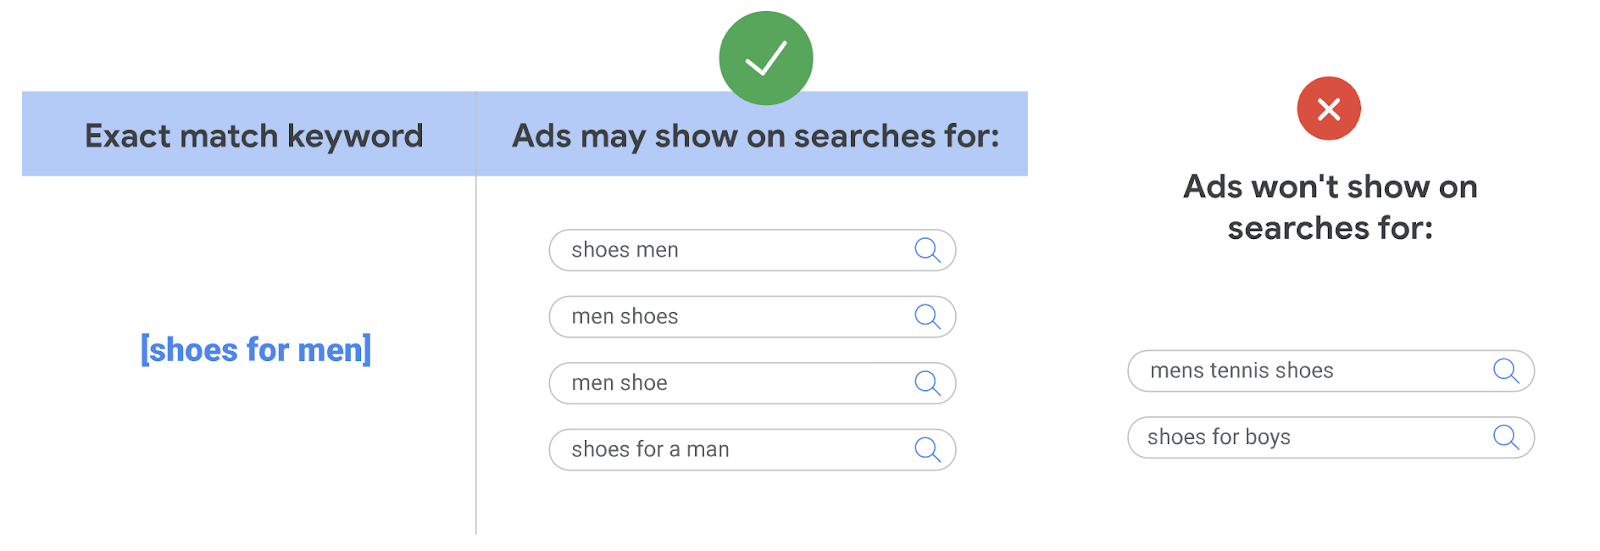This screenshot has width=1600, height=551.
Task: Click the [shoes for men] keyword text
Action: pyautogui.click(x=256, y=350)
